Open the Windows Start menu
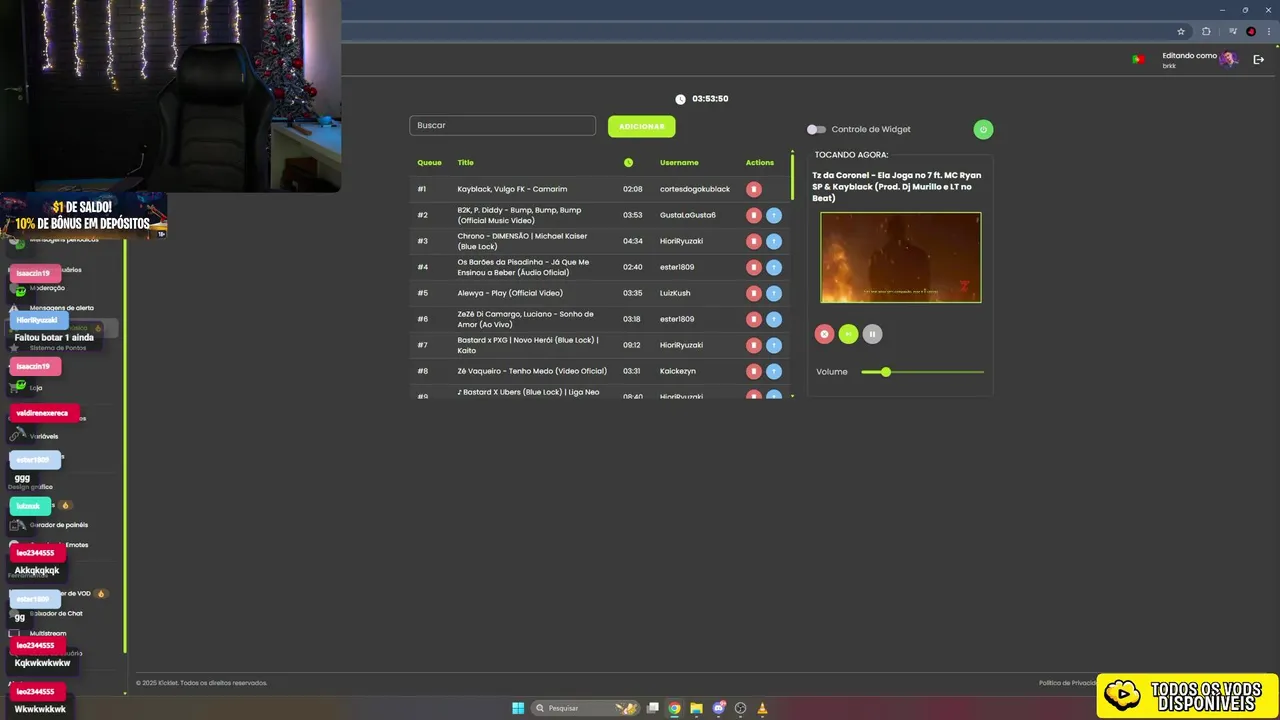 (x=518, y=708)
